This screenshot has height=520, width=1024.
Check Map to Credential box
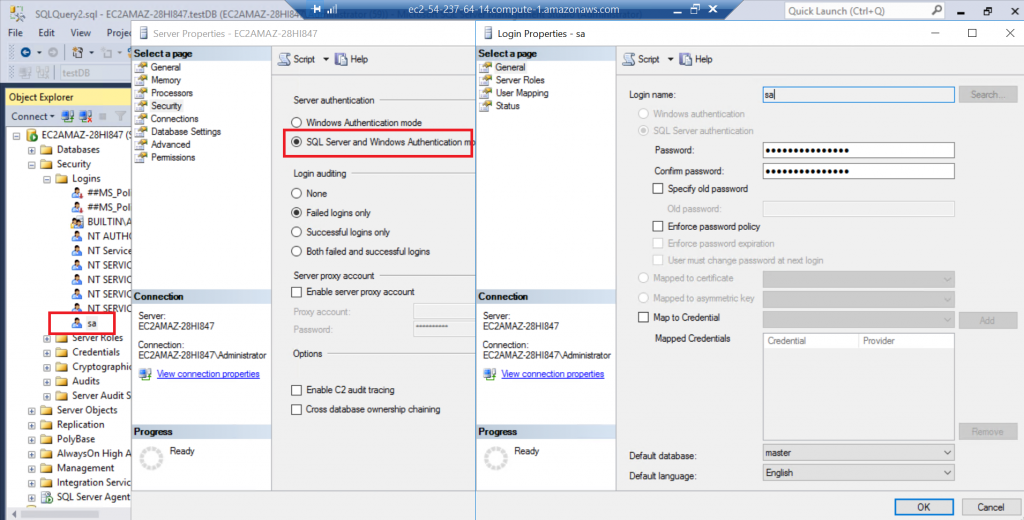click(643, 317)
